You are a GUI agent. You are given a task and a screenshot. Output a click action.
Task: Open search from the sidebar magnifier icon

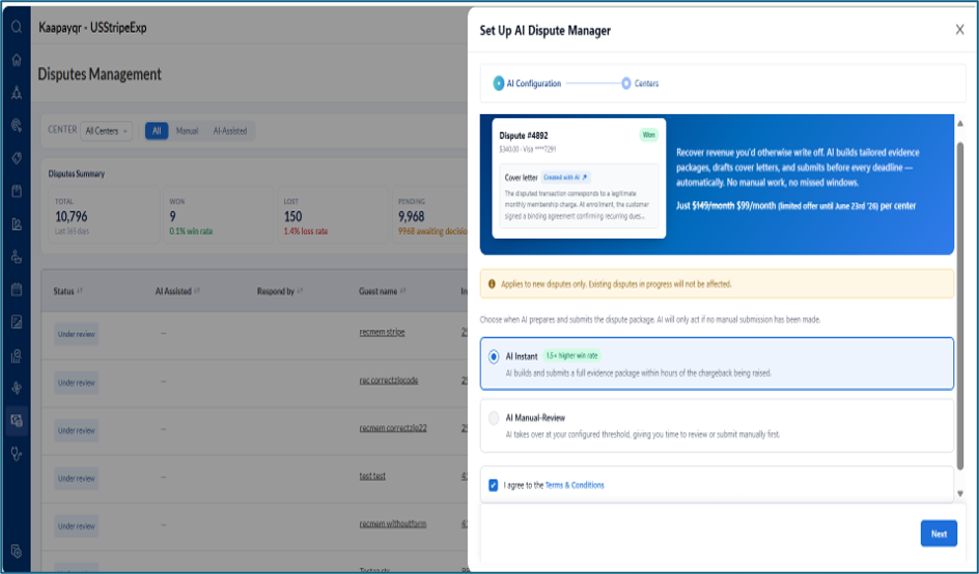pyautogui.click(x=16, y=27)
